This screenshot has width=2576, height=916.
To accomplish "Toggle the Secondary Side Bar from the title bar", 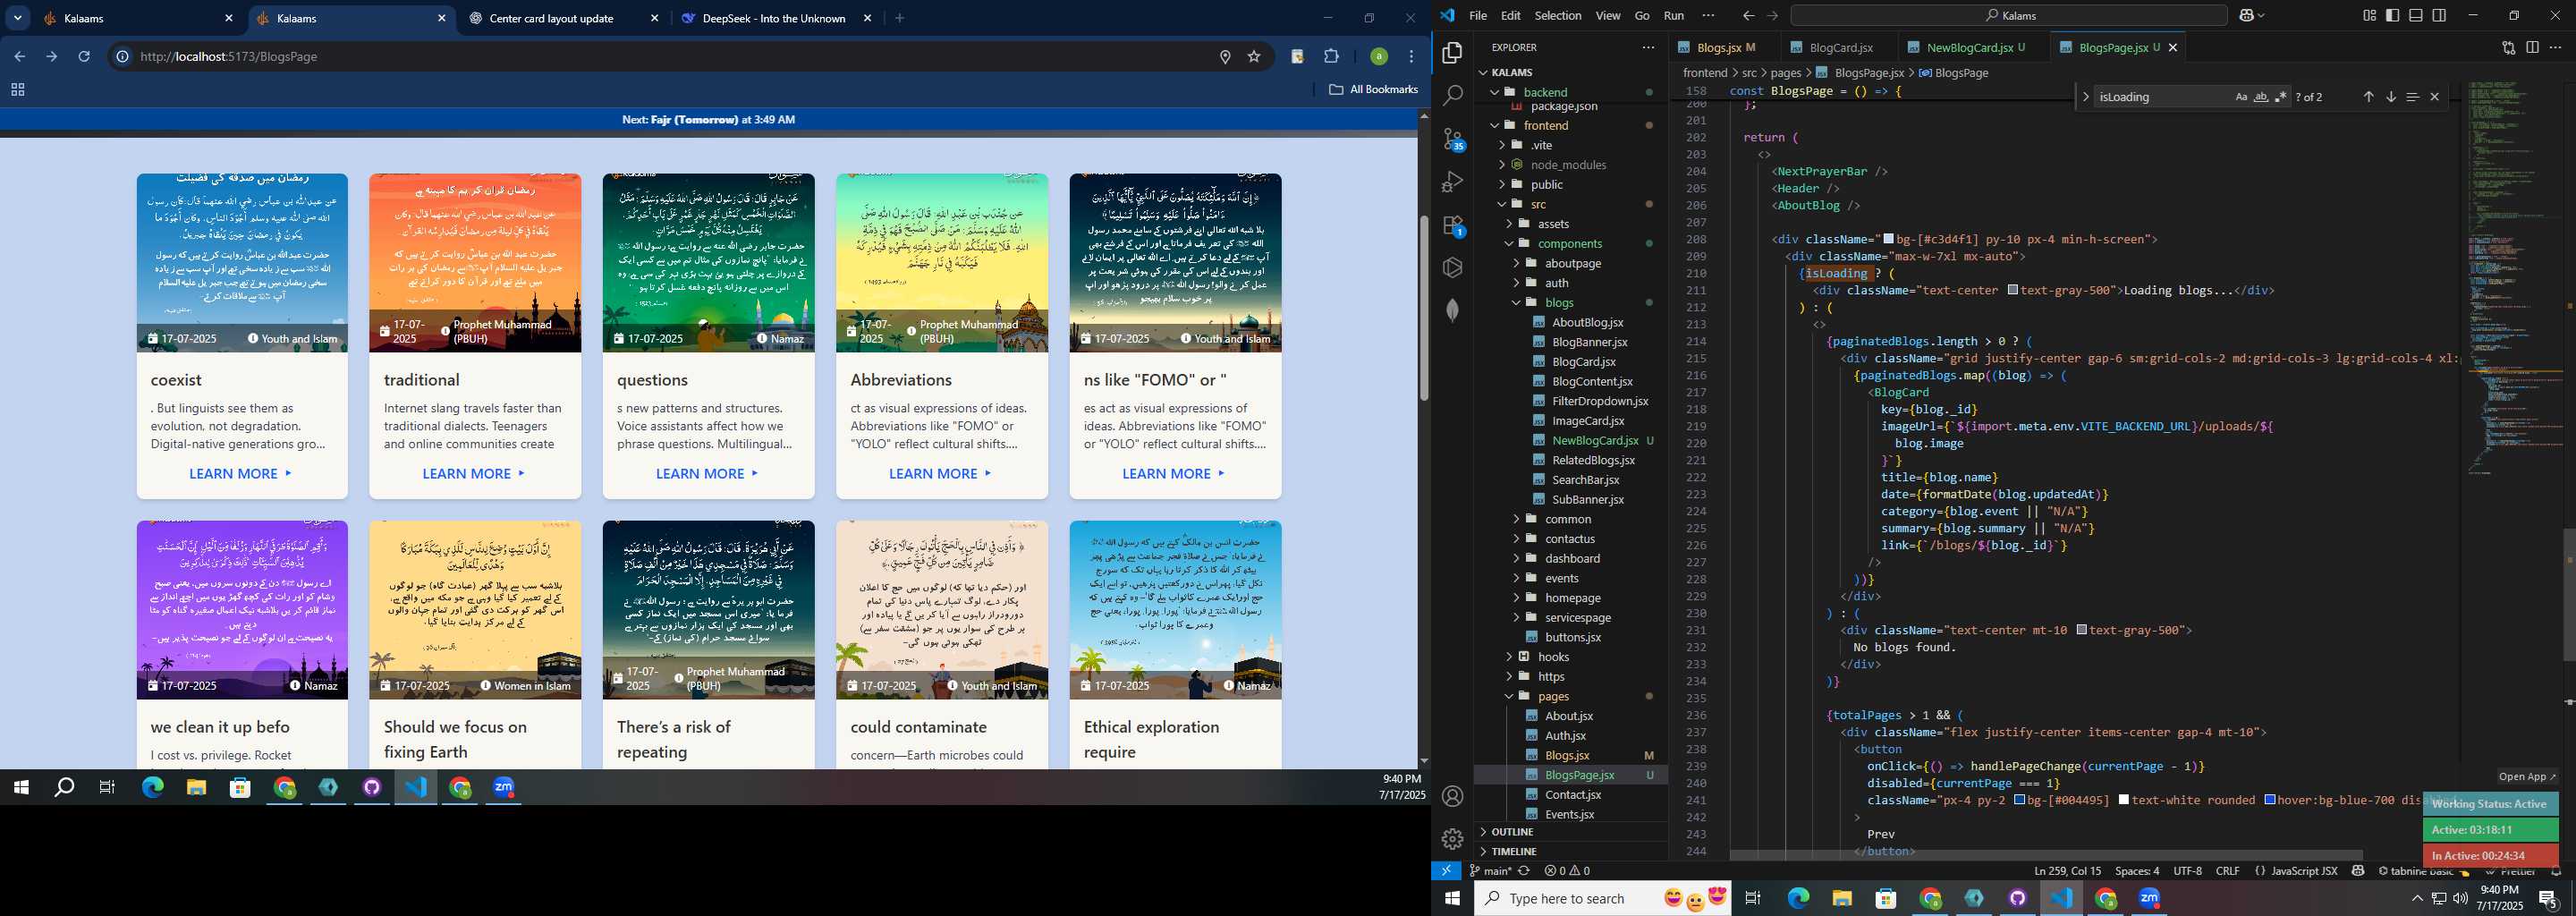I will [2439, 15].
